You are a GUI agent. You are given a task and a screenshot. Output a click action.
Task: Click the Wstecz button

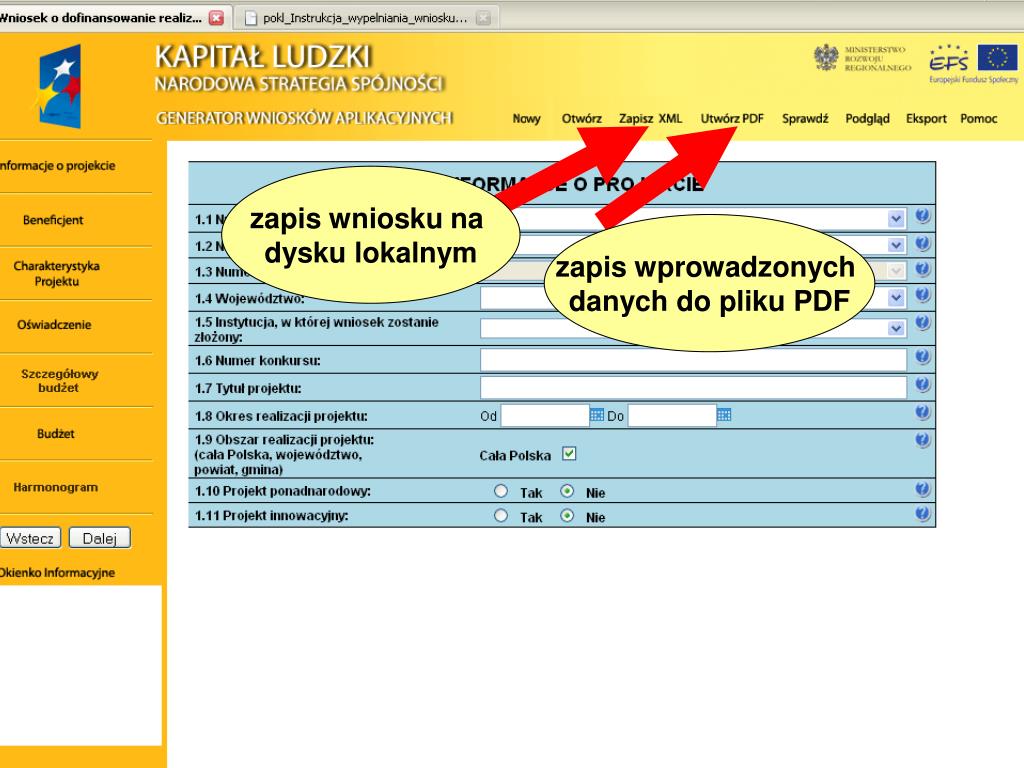(x=29, y=538)
